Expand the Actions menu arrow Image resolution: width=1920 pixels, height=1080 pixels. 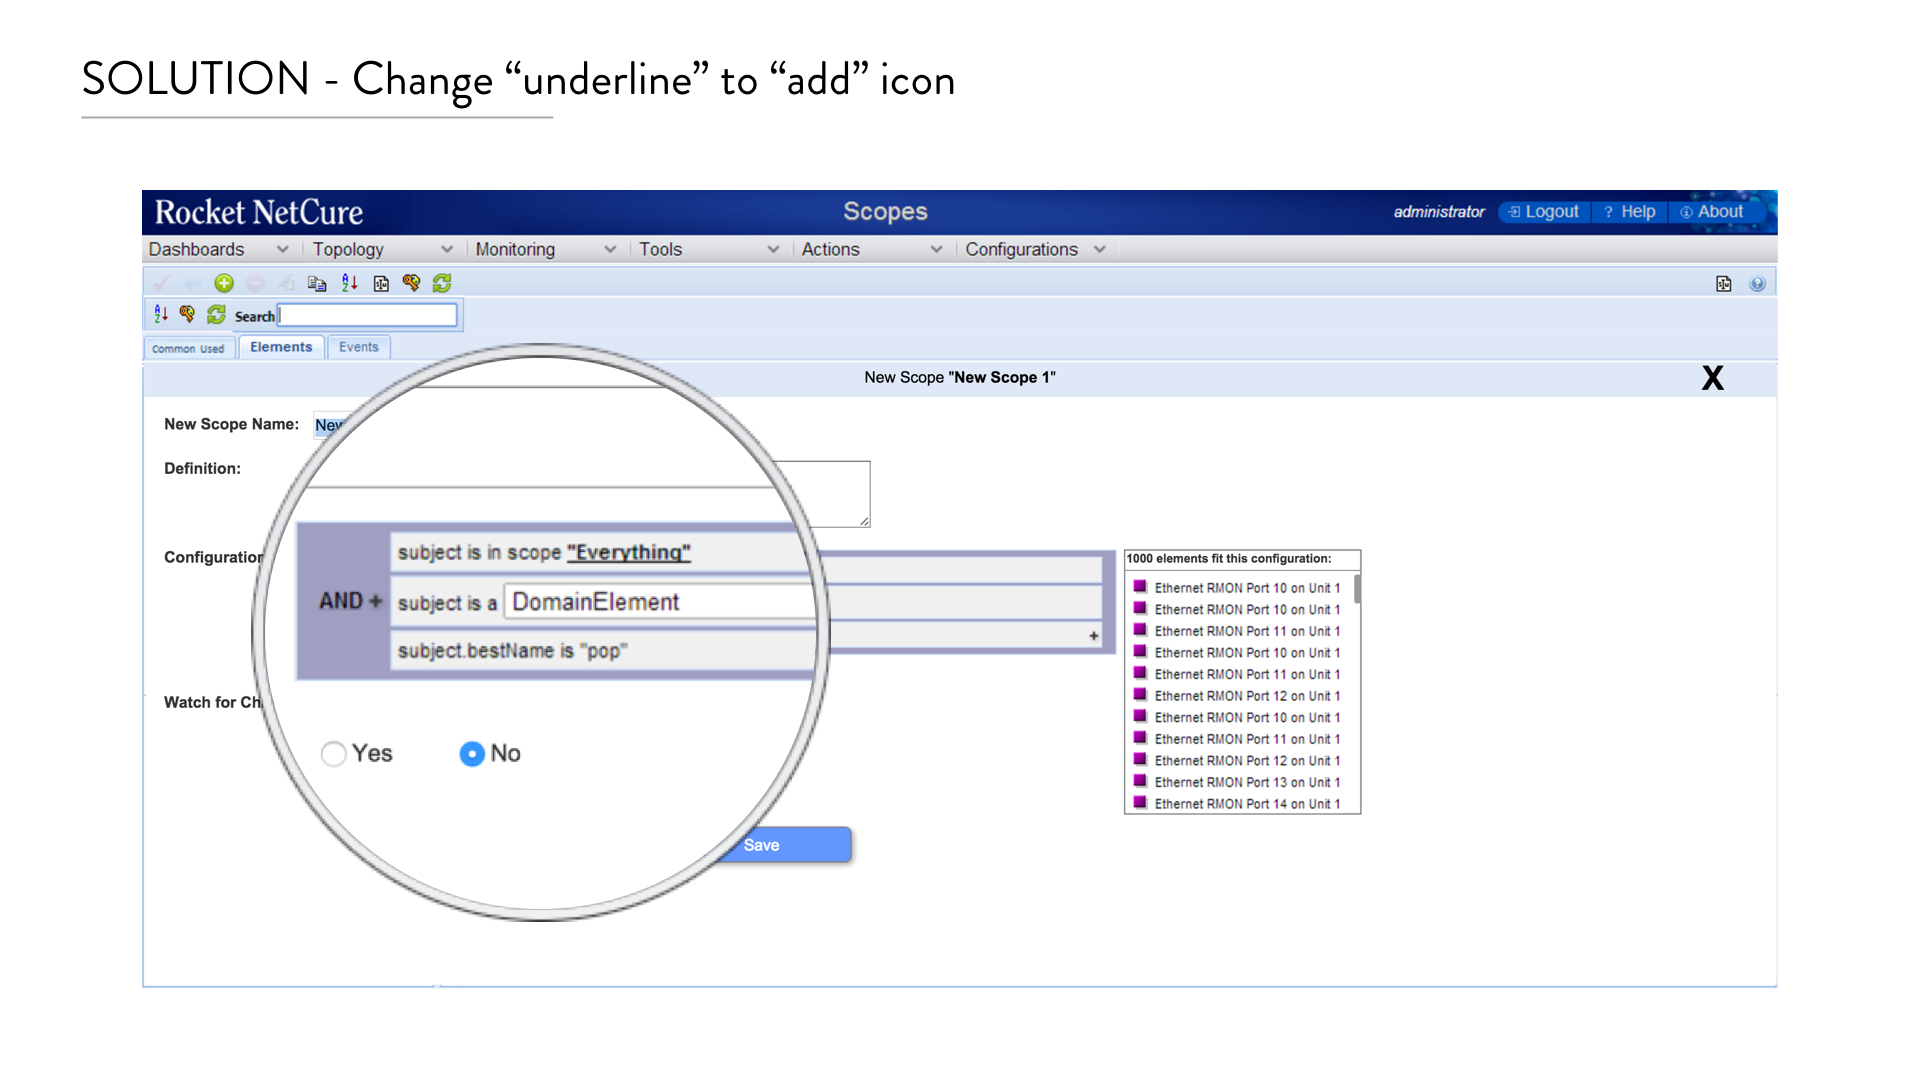[x=937, y=250]
